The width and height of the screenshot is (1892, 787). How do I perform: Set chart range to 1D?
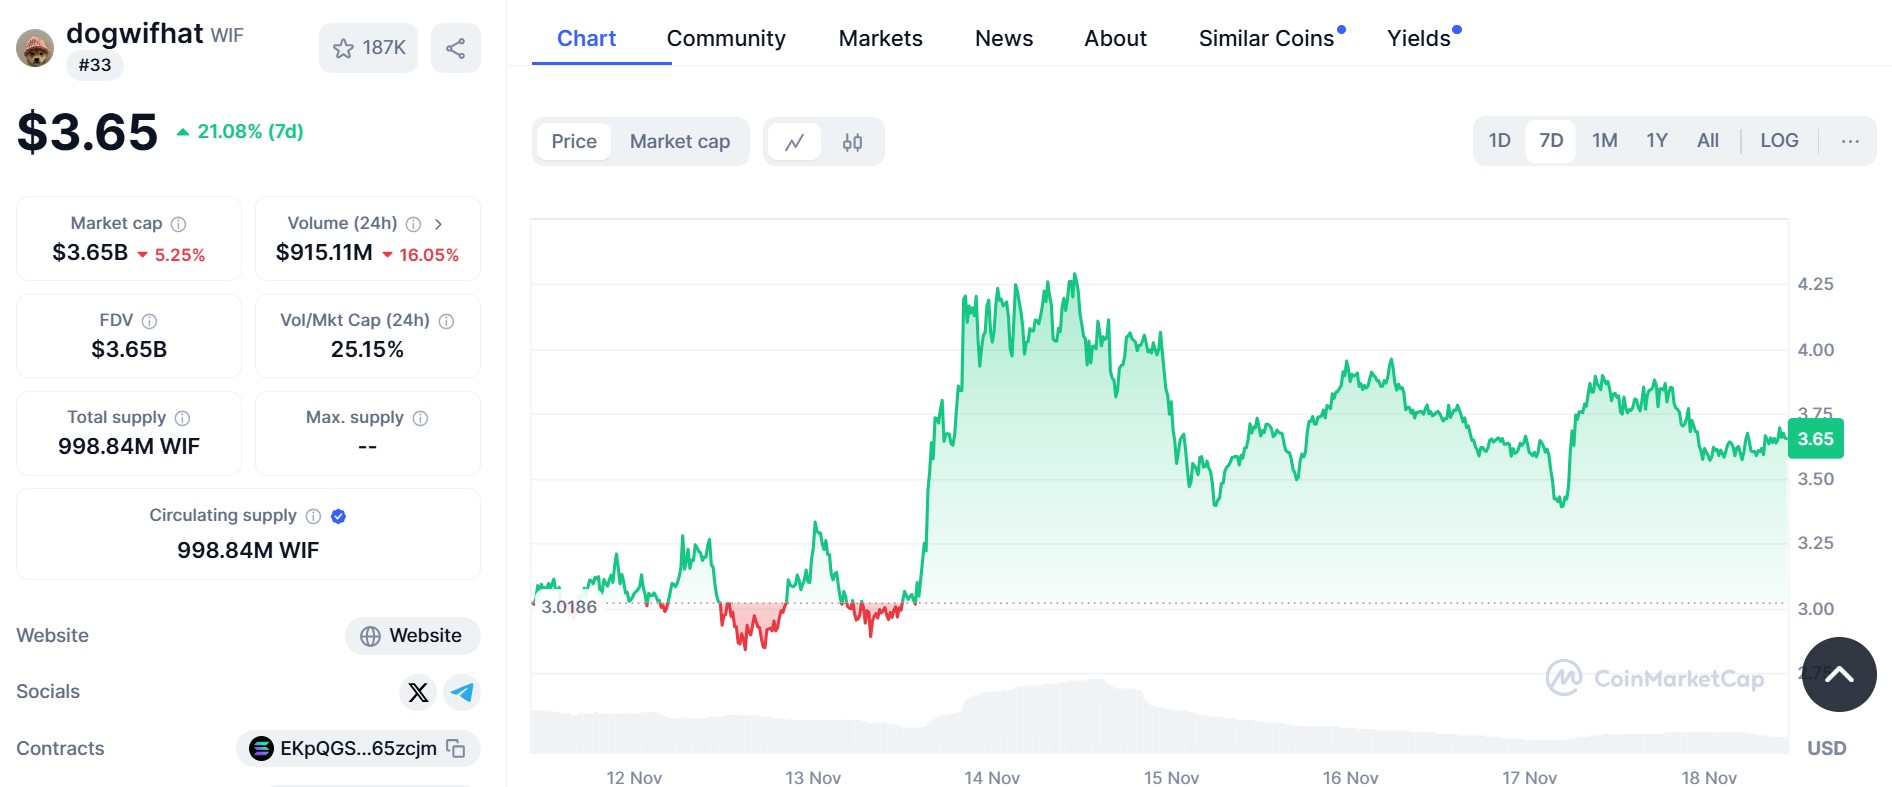click(1499, 141)
